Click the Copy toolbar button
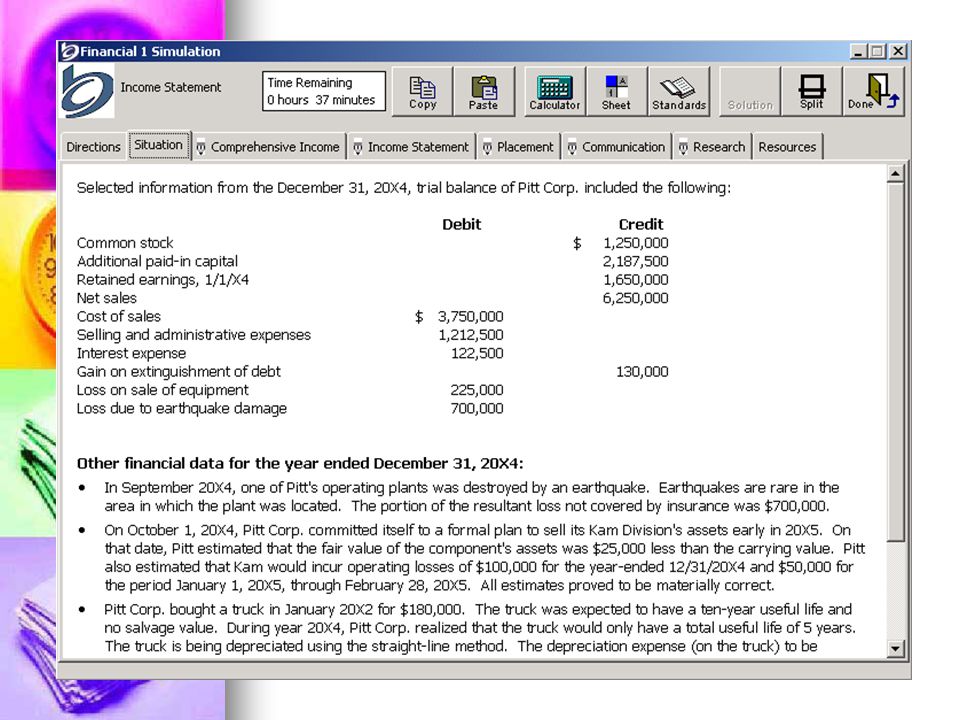Viewport: 960px width, 720px height. click(x=422, y=91)
